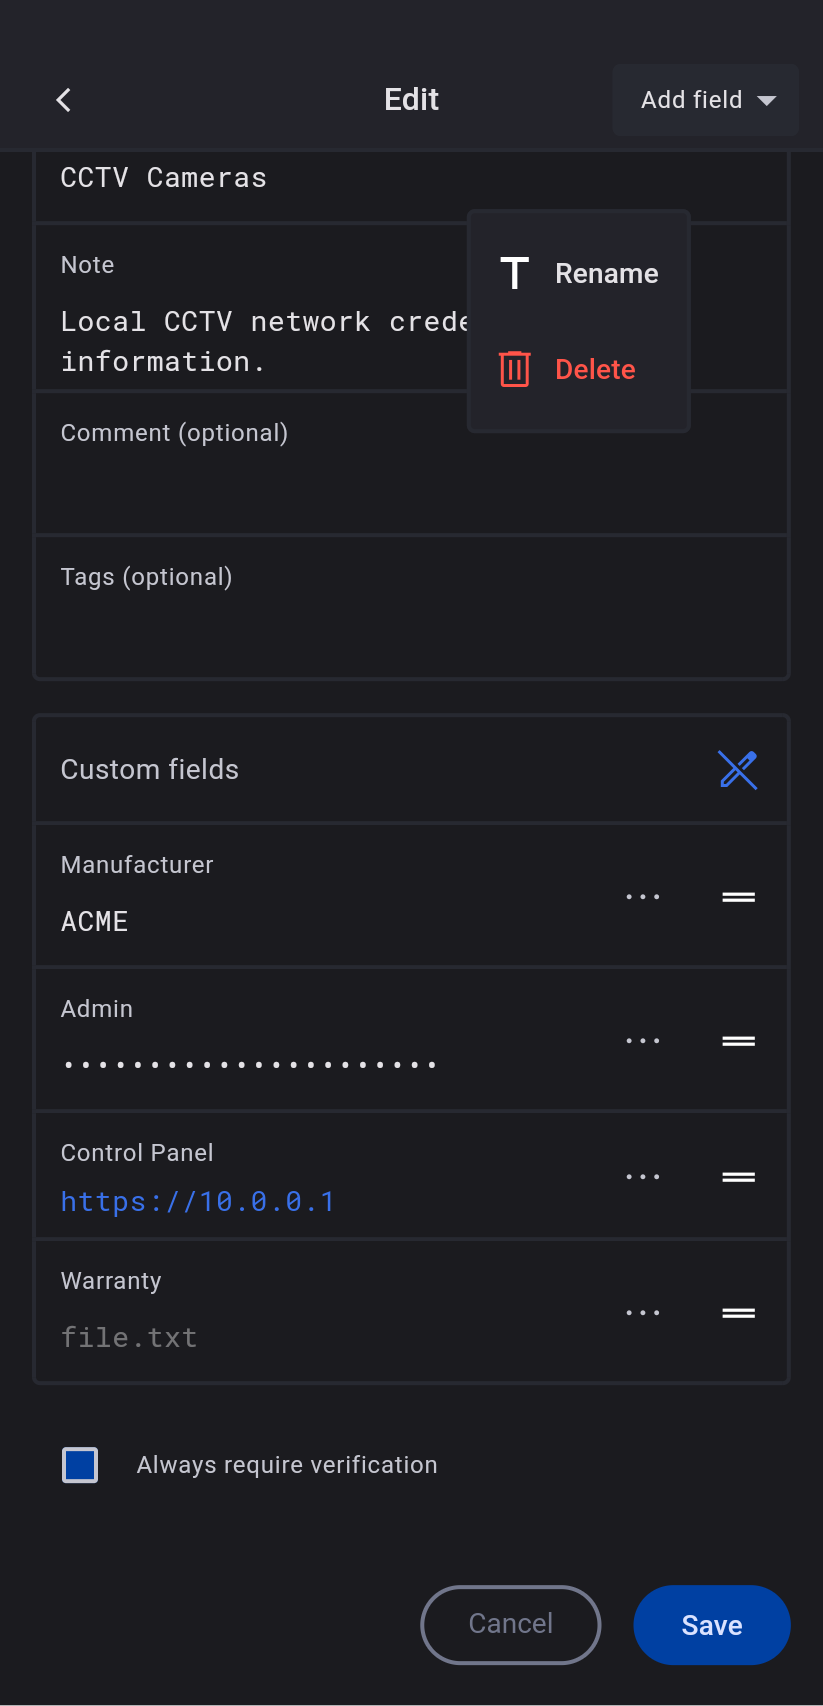
Task: Open Warranty field options menu
Action: (643, 1313)
